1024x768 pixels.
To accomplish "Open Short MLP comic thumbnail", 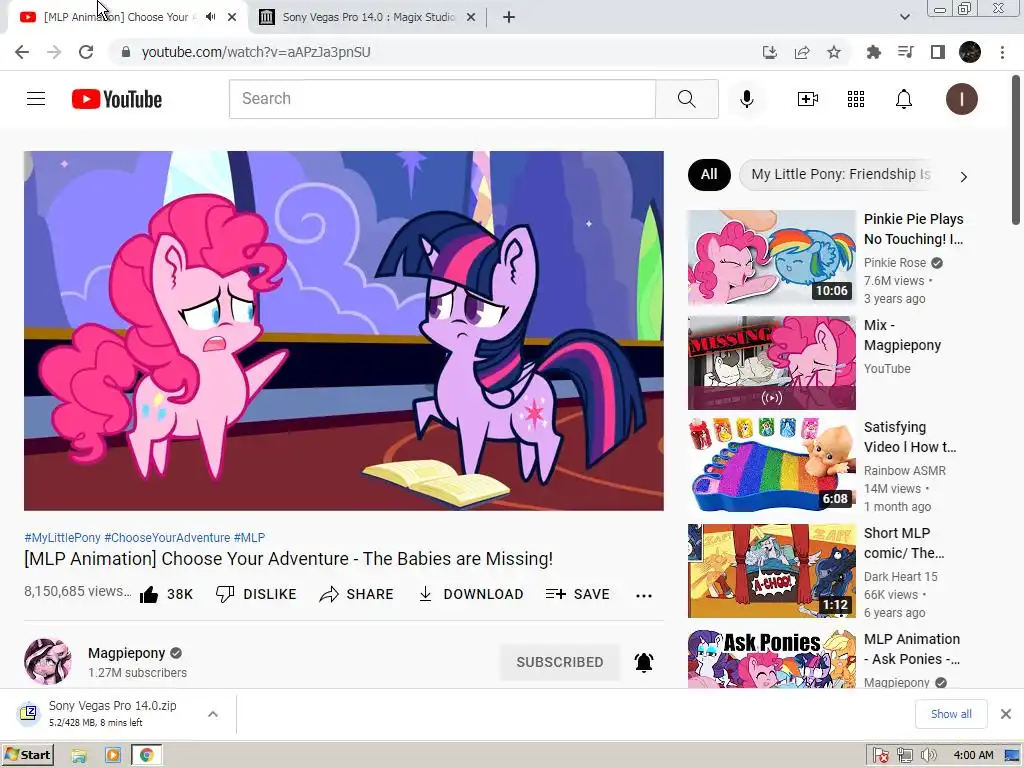I will coord(771,571).
